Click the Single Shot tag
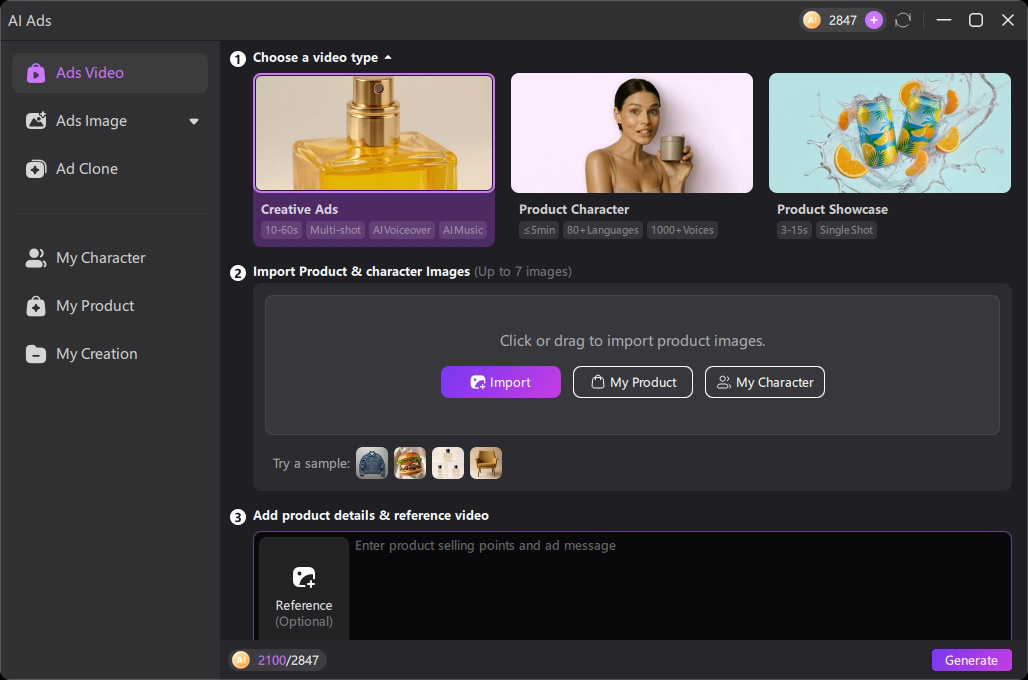This screenshot has height=680, width=1028. [846, 230]
